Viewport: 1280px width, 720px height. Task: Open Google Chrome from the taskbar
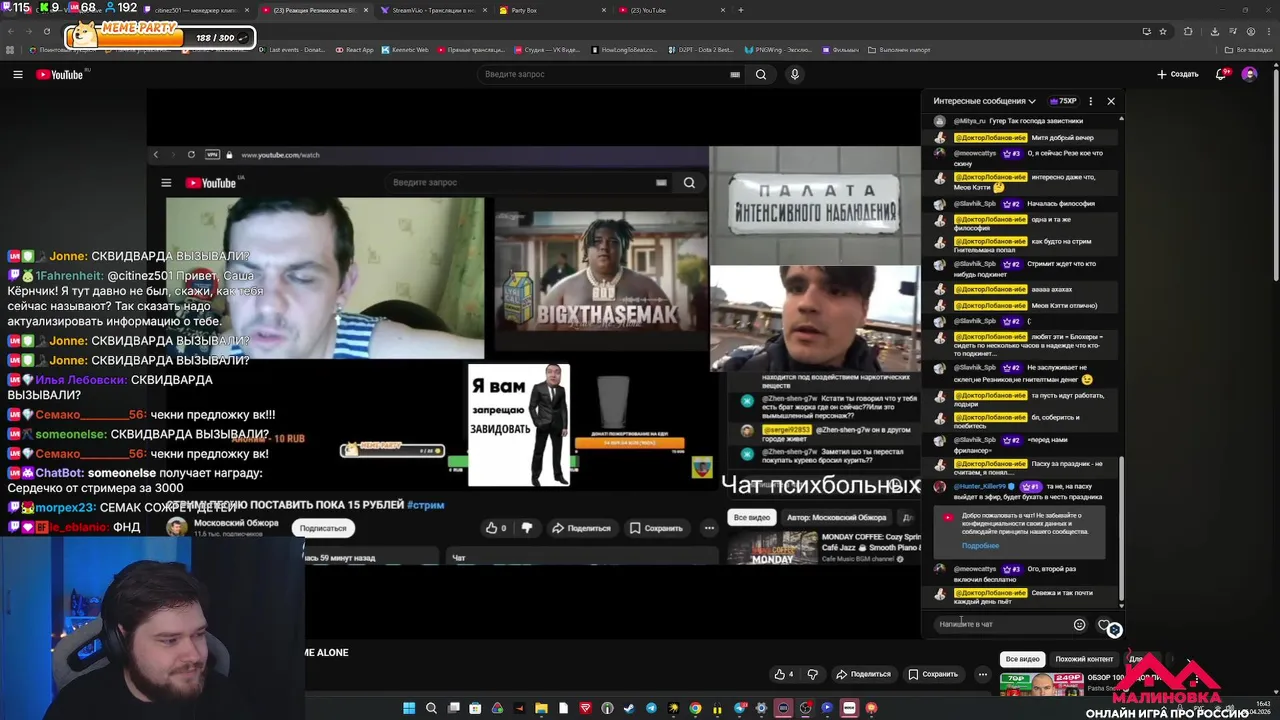point(695,708)
